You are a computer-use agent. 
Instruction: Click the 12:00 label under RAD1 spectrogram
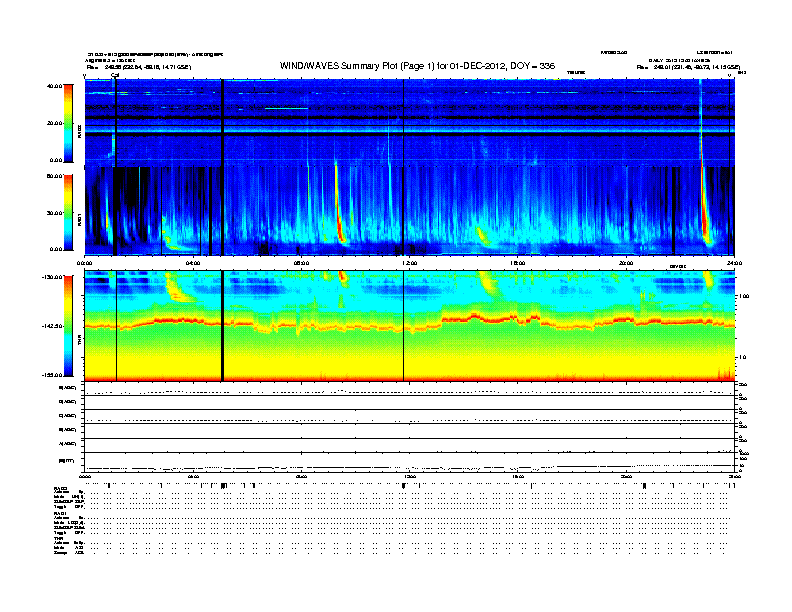point(409,263)
